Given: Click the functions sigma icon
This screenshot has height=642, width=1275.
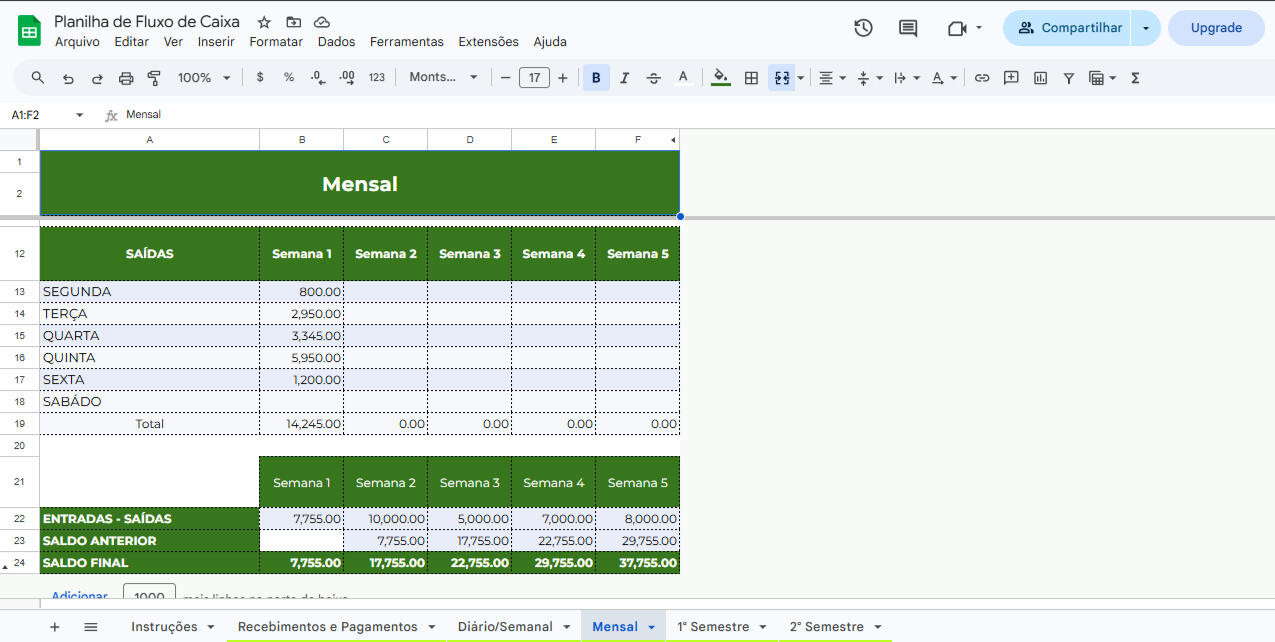Looking at the screenshot, I should (1135, 78).
